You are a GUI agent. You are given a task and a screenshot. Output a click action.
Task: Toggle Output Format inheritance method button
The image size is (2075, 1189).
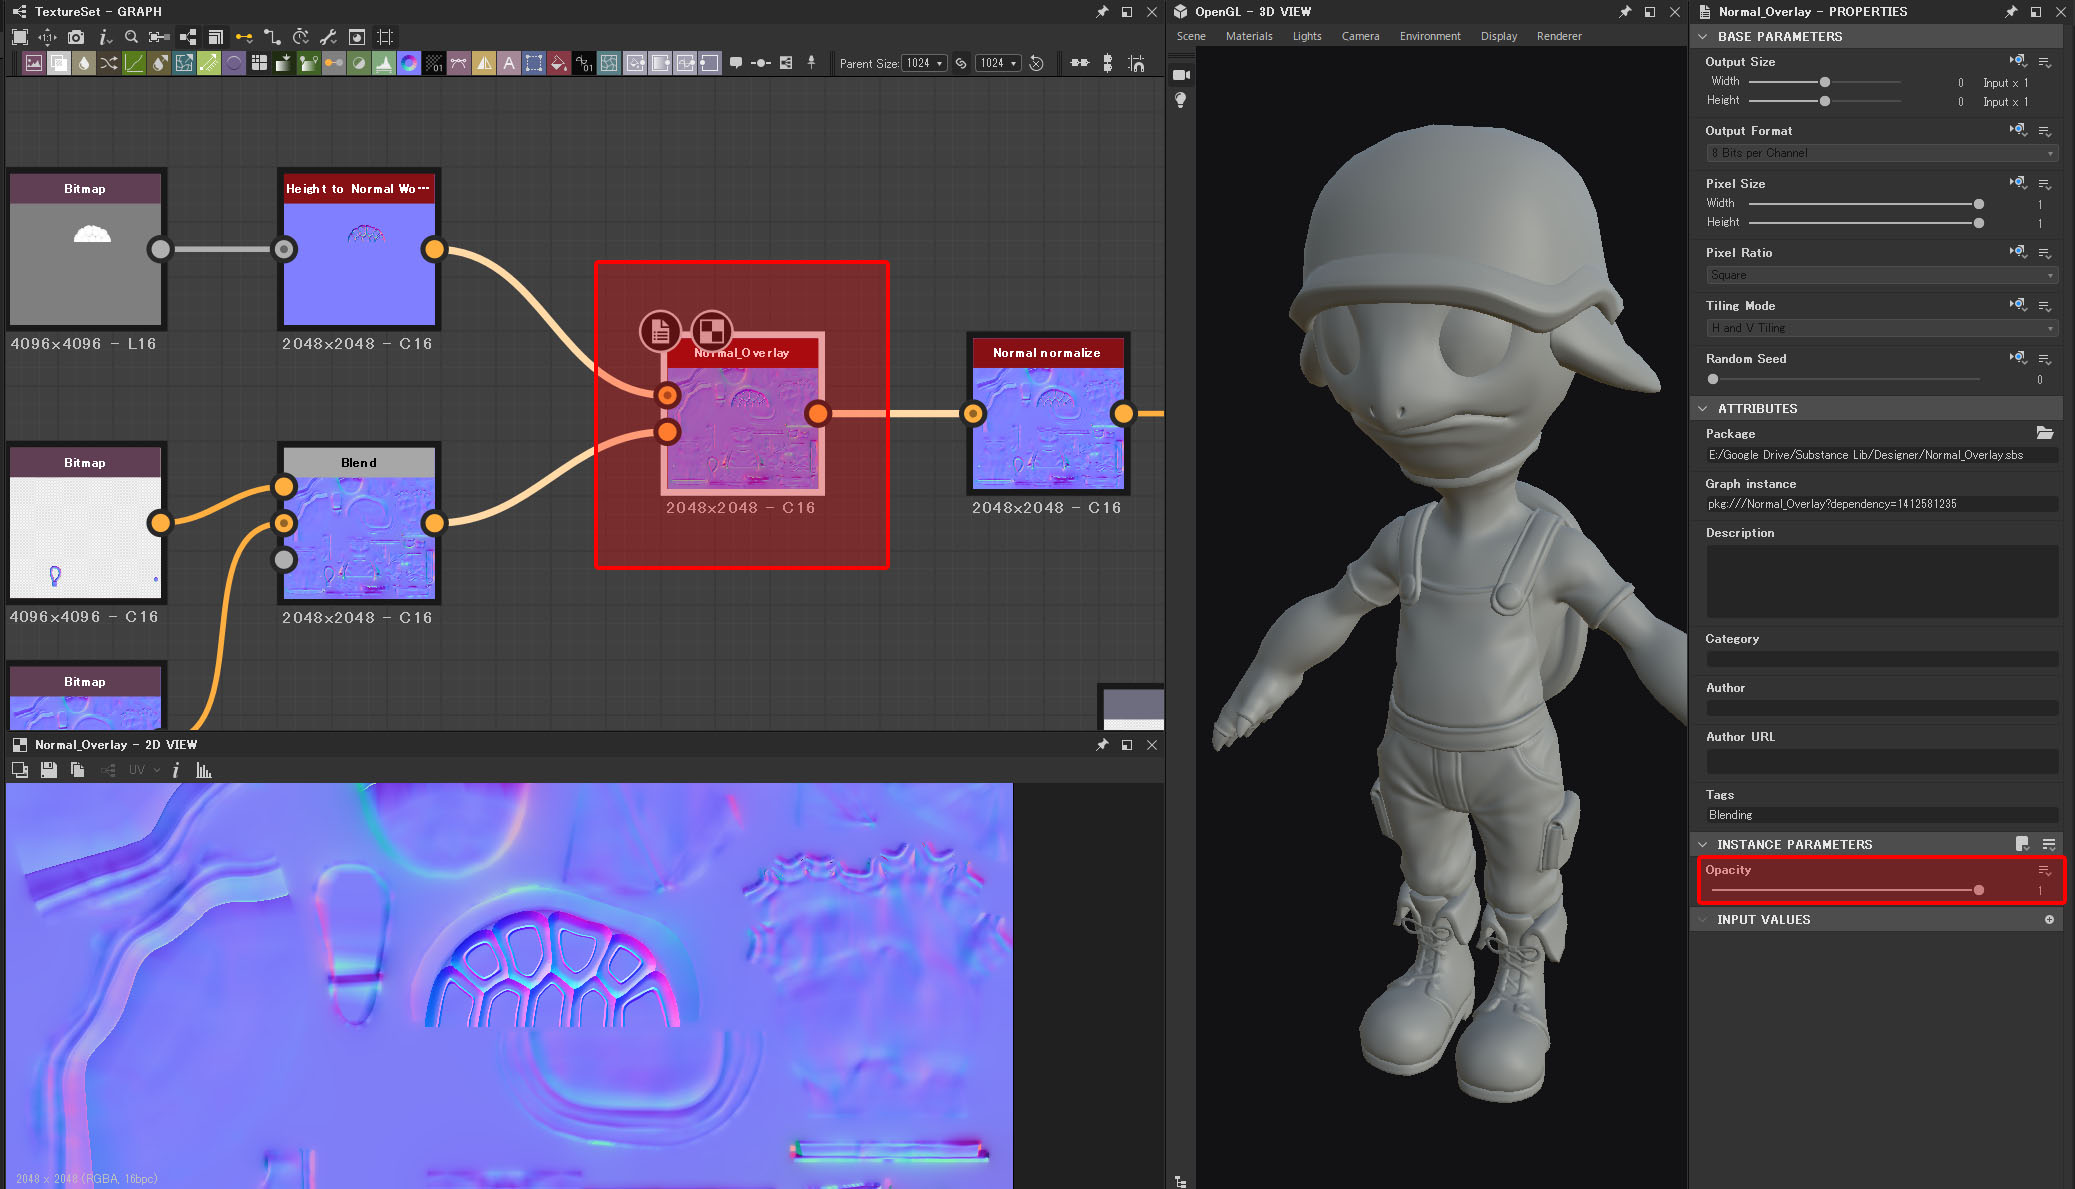(2018, 130)
